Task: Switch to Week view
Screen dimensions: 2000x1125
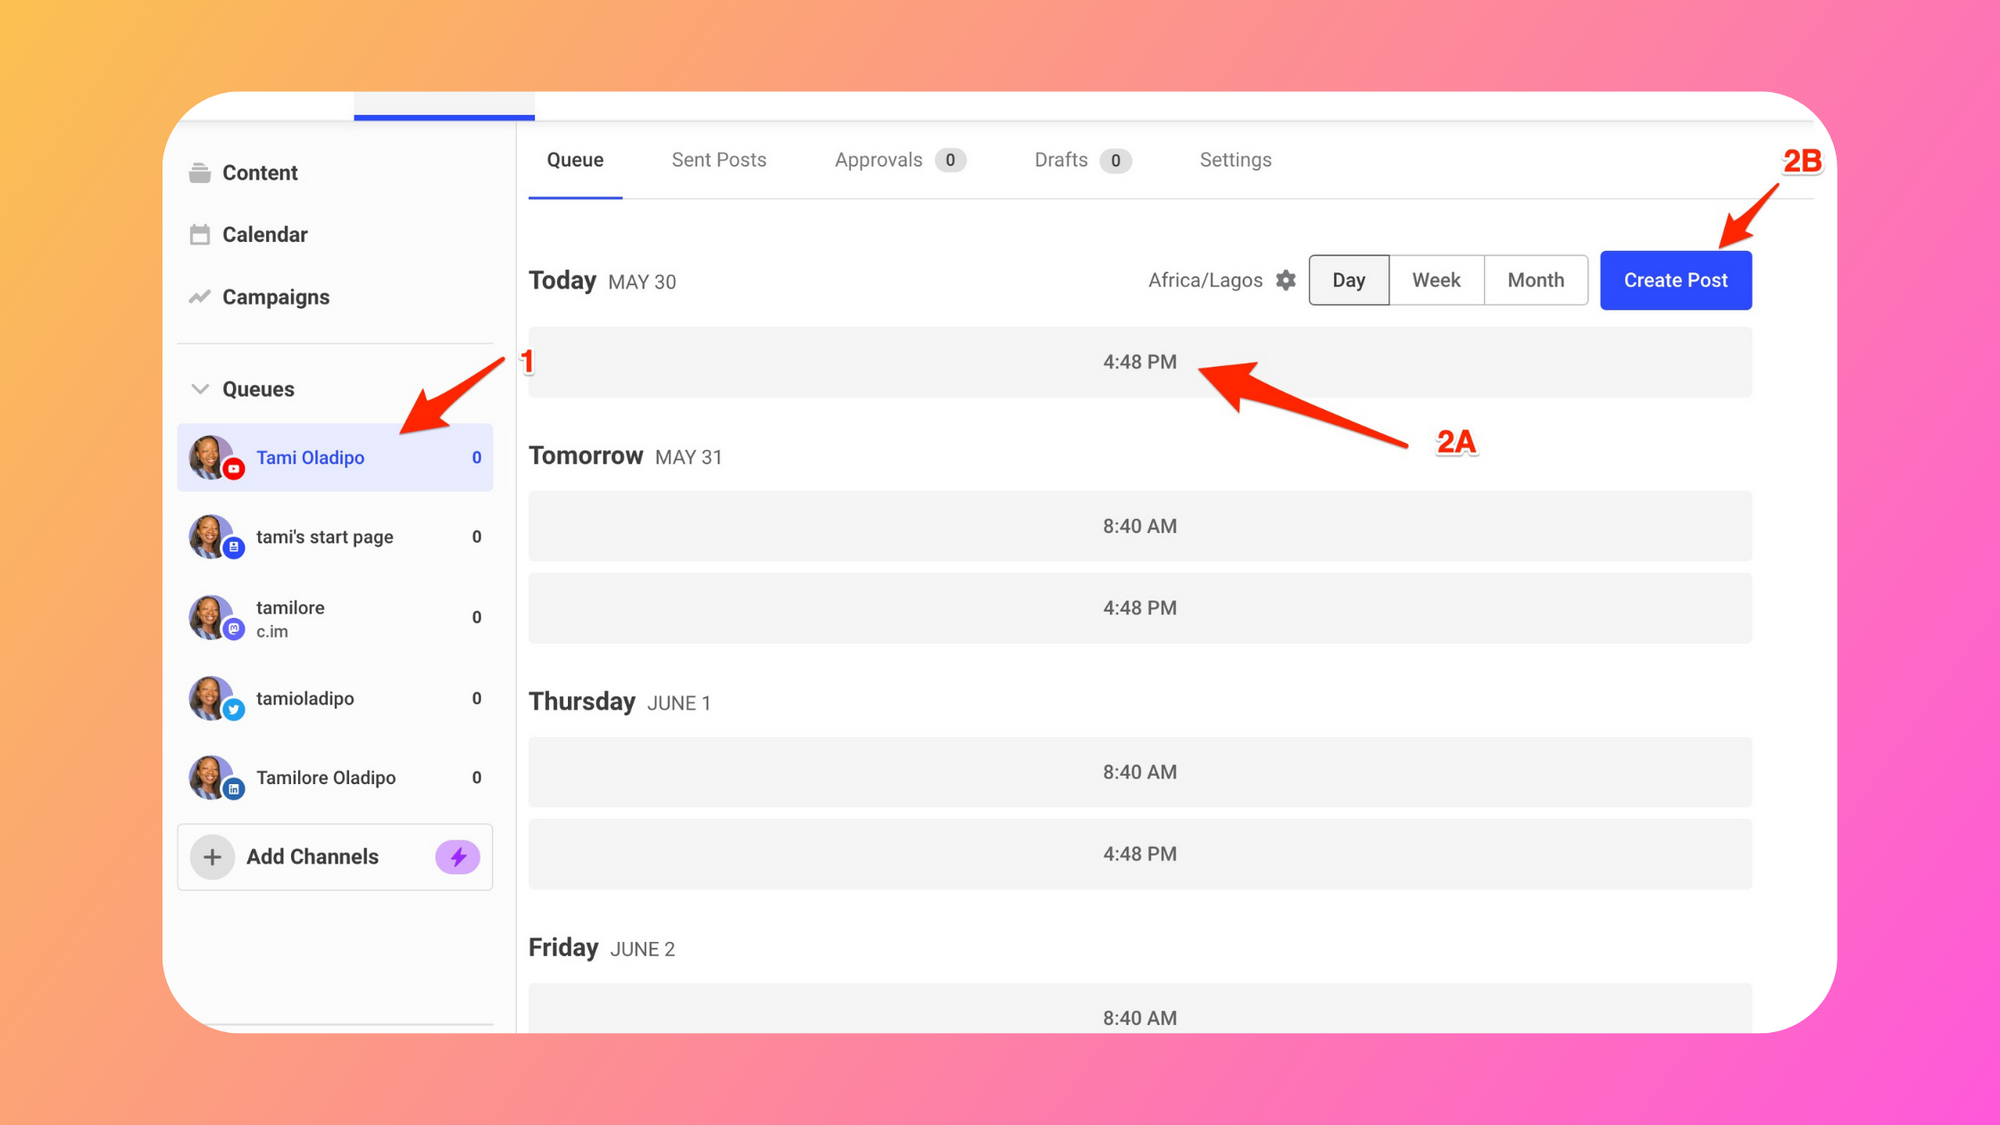Action: [1436, 281]
